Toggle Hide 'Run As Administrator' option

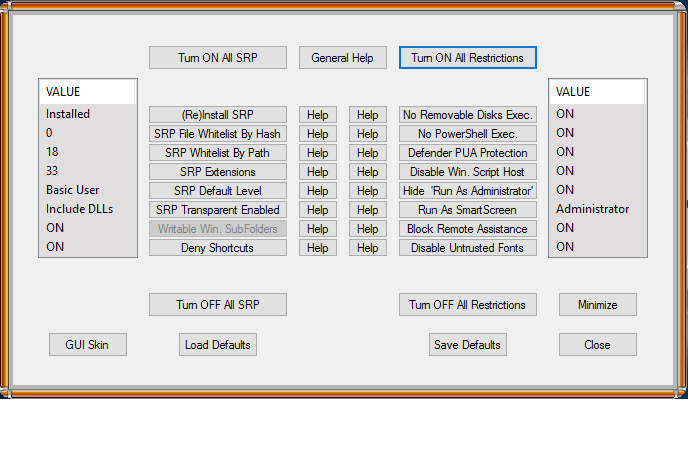click(x=468, y=190)
